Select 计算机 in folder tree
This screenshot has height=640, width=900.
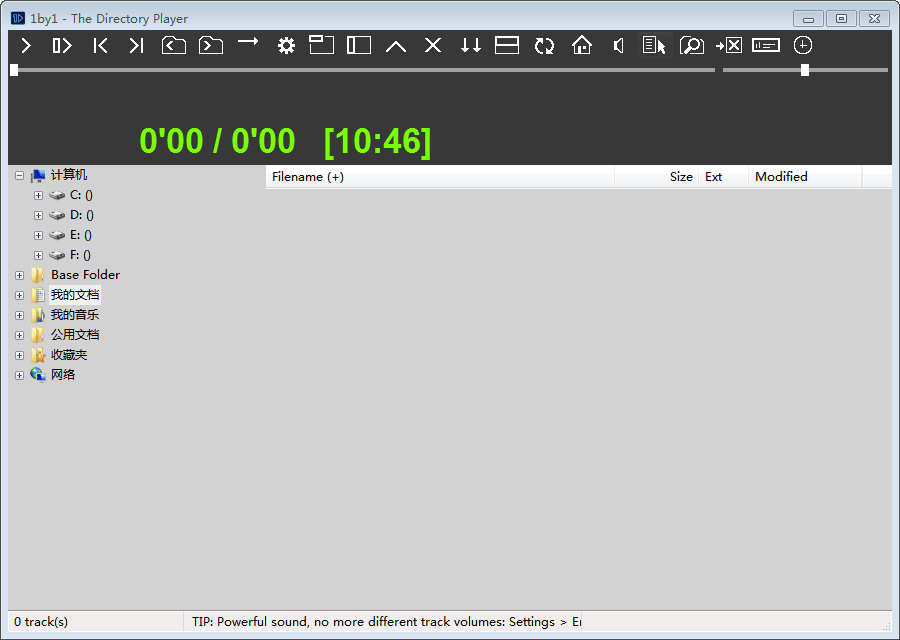(x=69, y=175)
